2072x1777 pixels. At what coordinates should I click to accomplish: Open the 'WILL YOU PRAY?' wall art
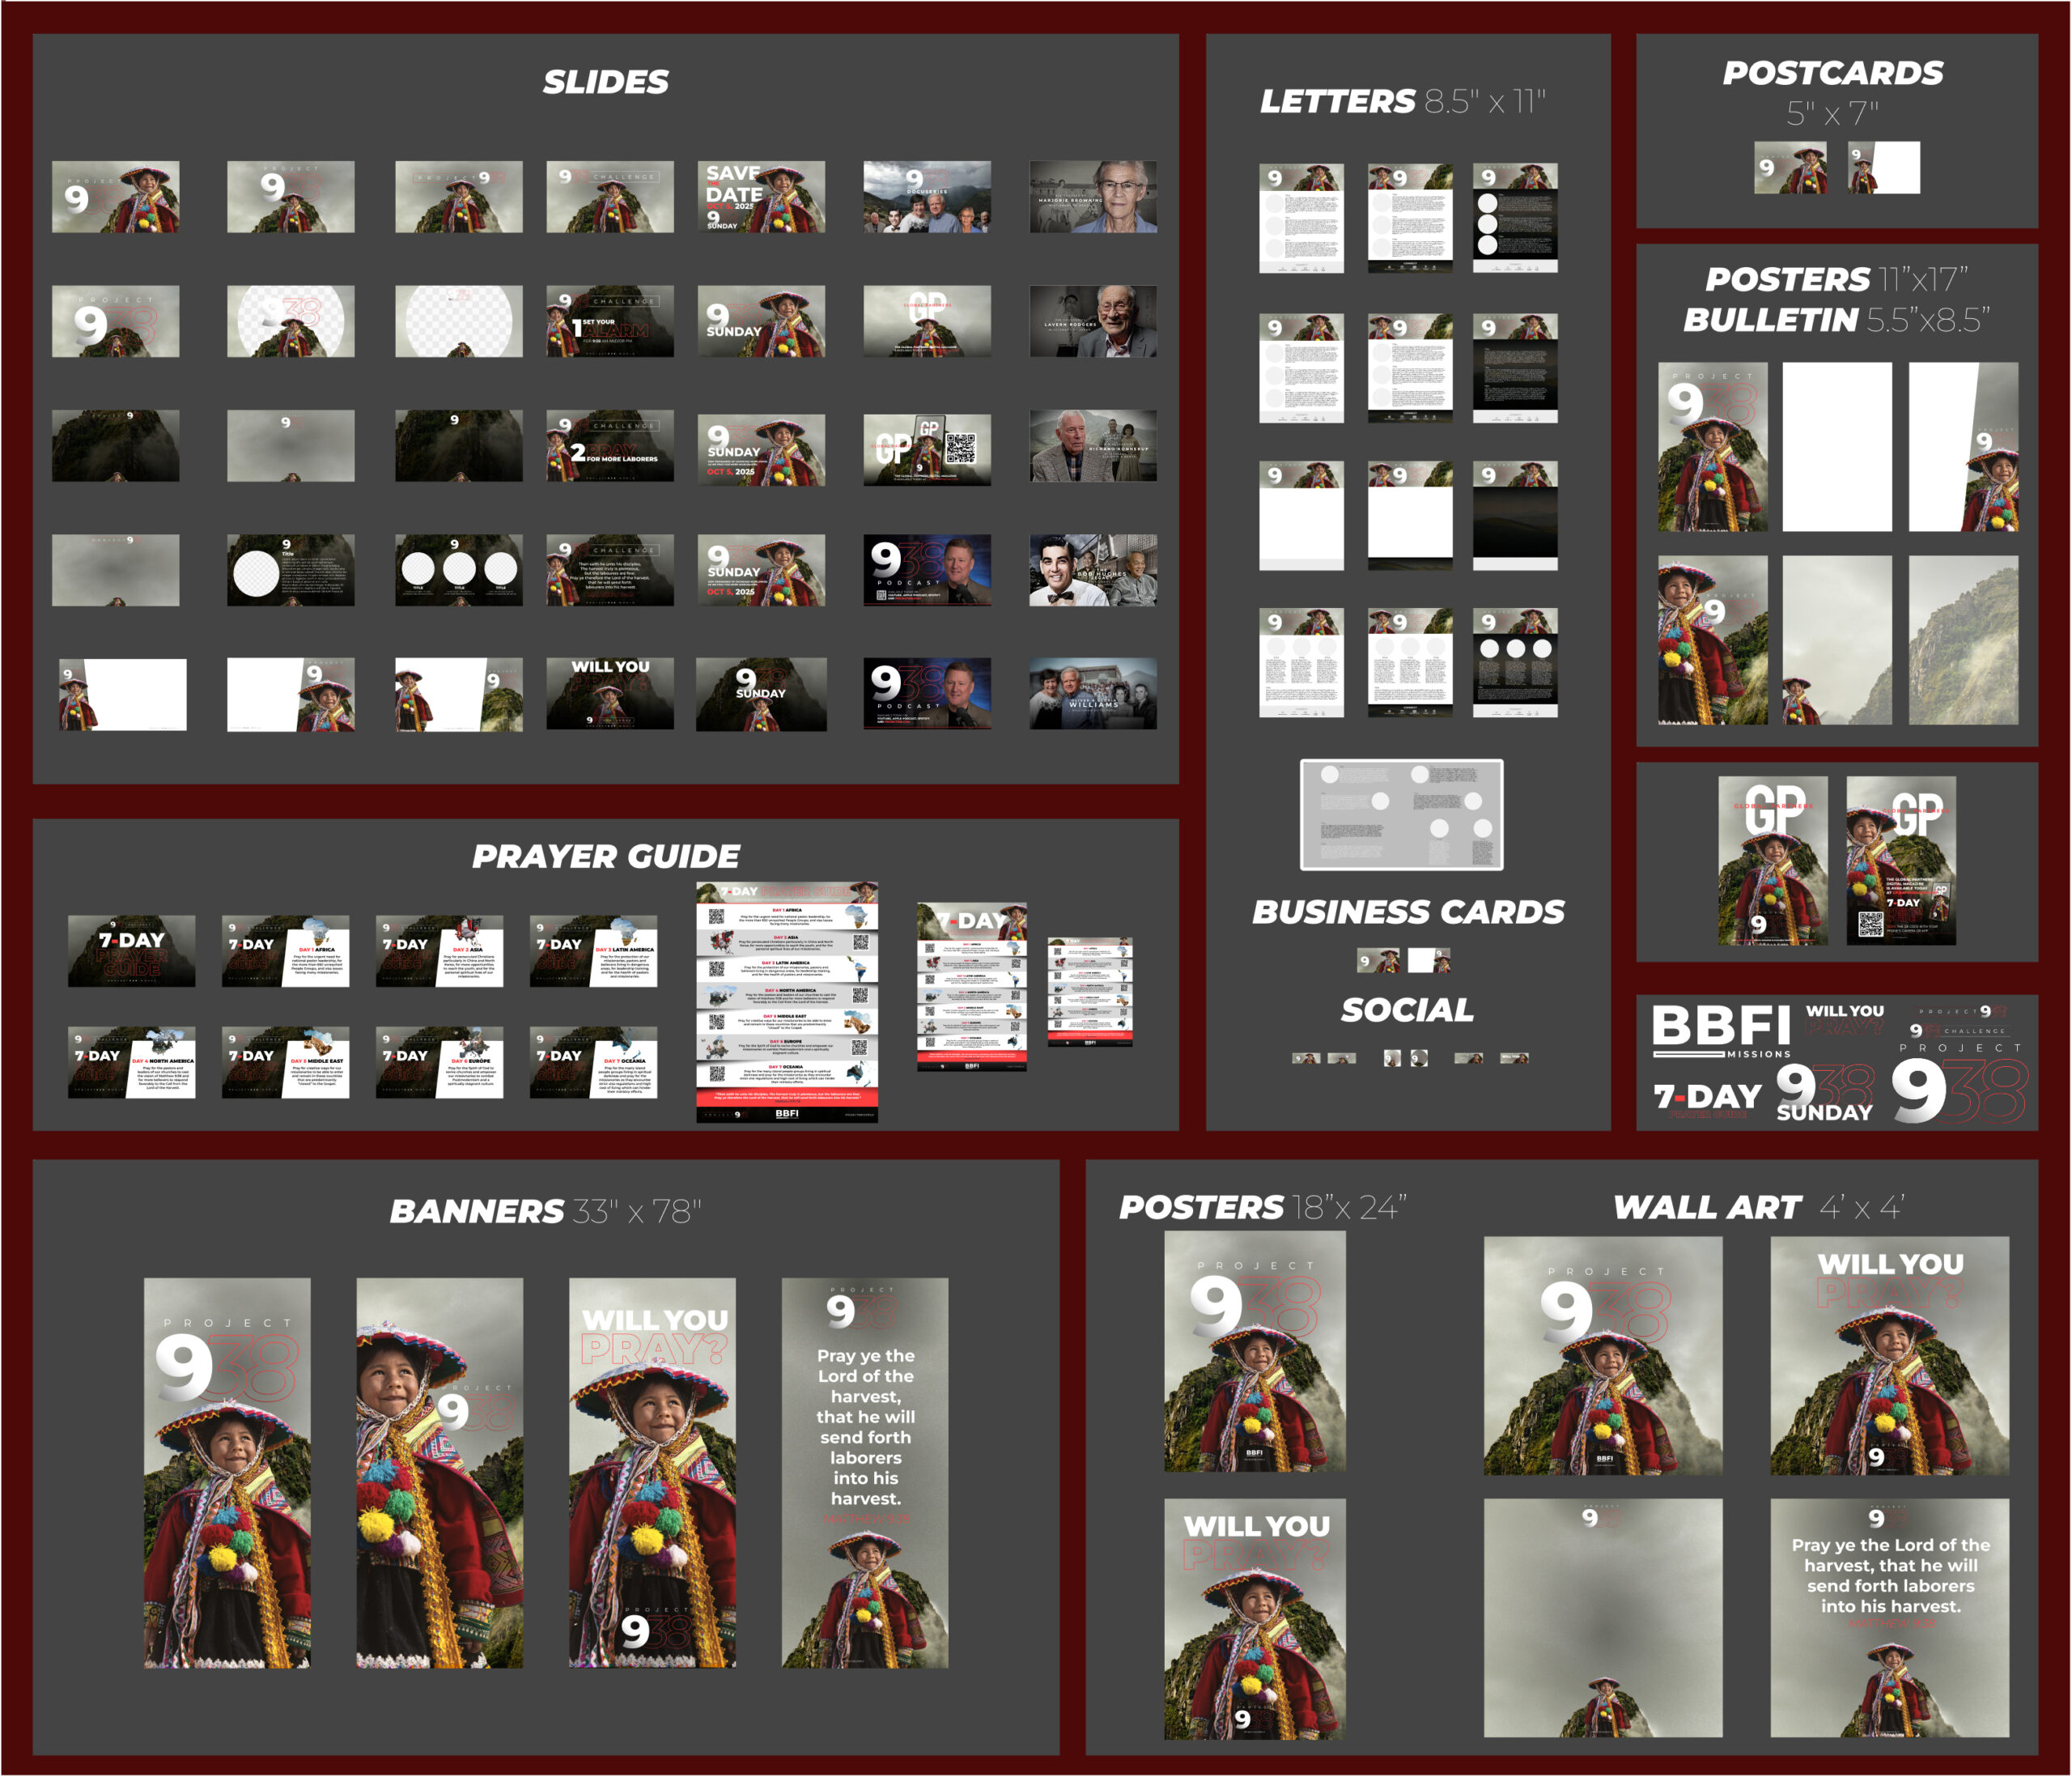coord(1889,1355)
